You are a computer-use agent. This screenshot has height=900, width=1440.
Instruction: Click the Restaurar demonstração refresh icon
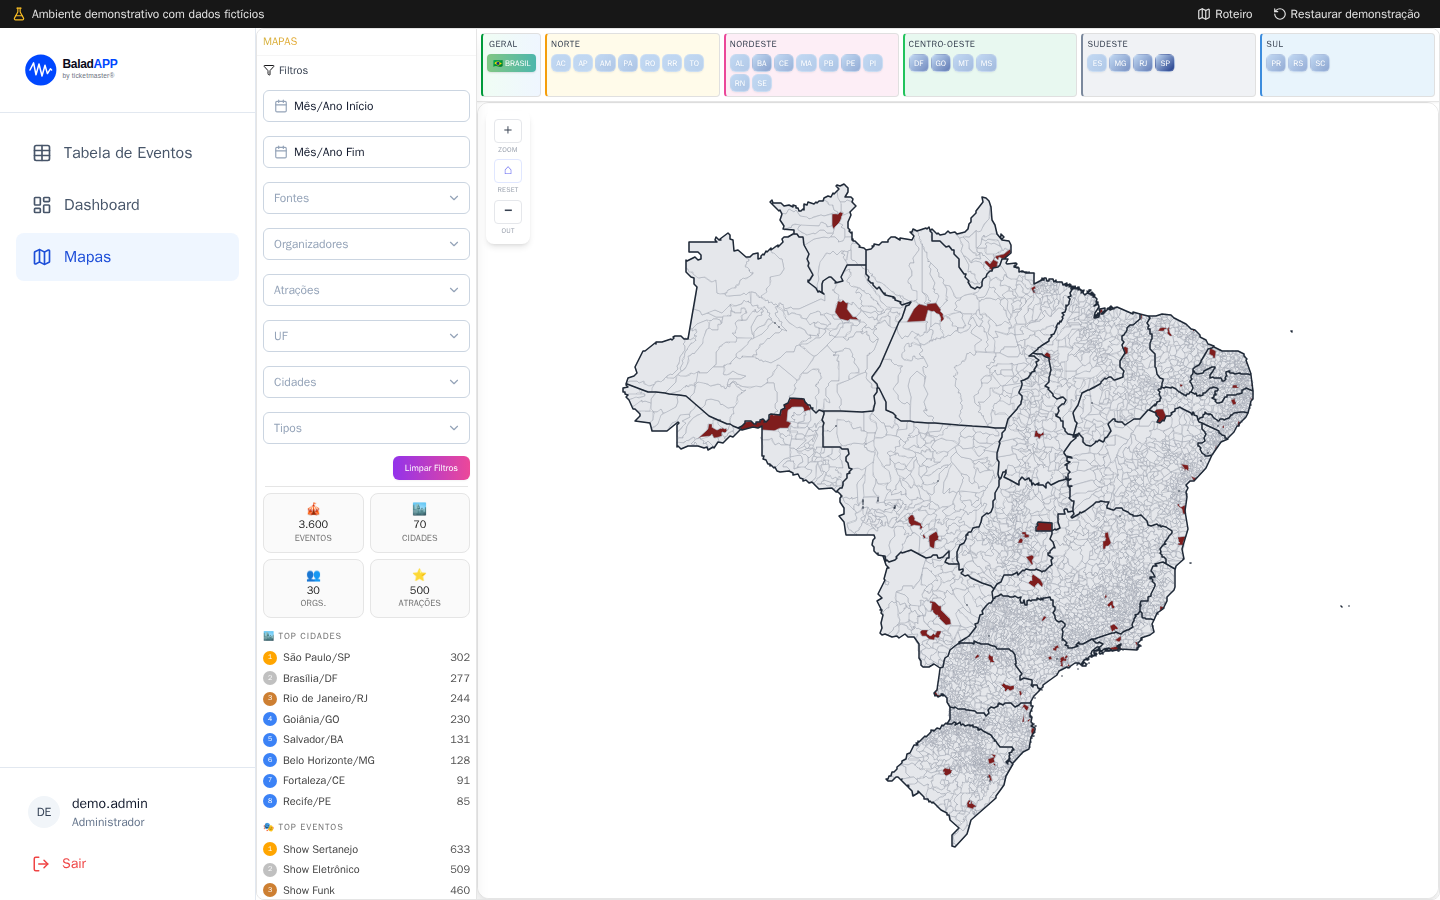tap(1279, 14)
